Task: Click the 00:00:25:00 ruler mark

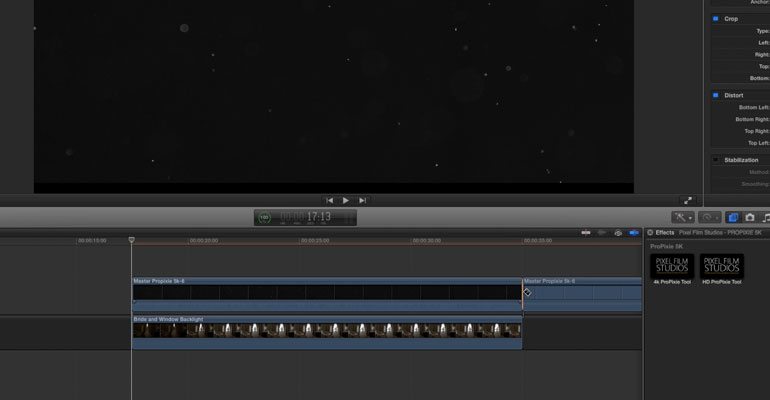Action: [x=315, y=241]
